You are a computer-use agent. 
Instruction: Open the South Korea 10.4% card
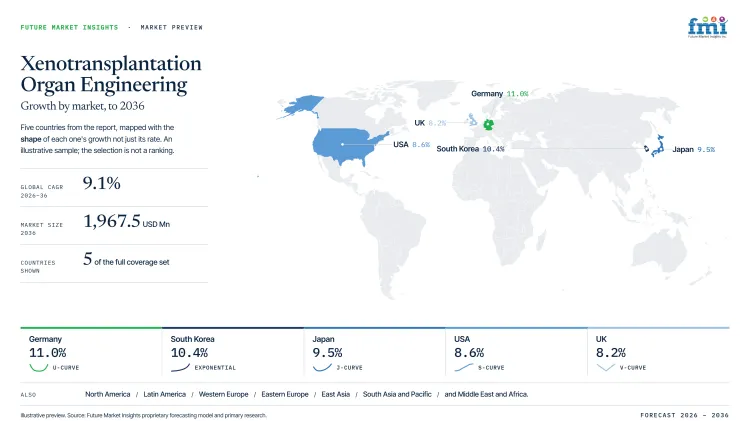pyautogui.click(x=233, y=353)
